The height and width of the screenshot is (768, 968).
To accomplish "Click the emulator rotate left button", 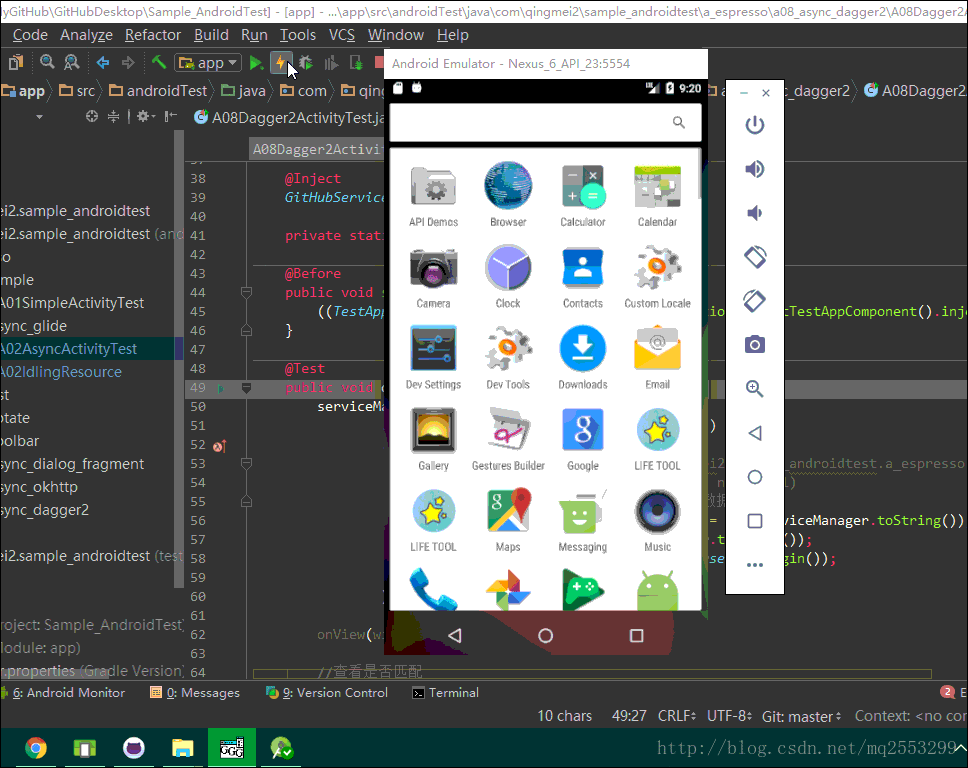I will tap(754, 257).
